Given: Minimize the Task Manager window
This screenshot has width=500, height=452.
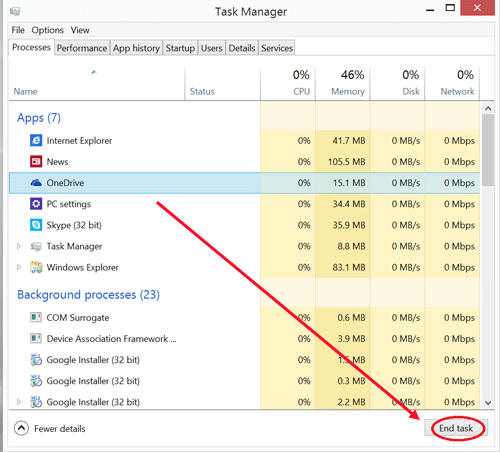Looking at the screenshot, I should [x=430, y=9].
